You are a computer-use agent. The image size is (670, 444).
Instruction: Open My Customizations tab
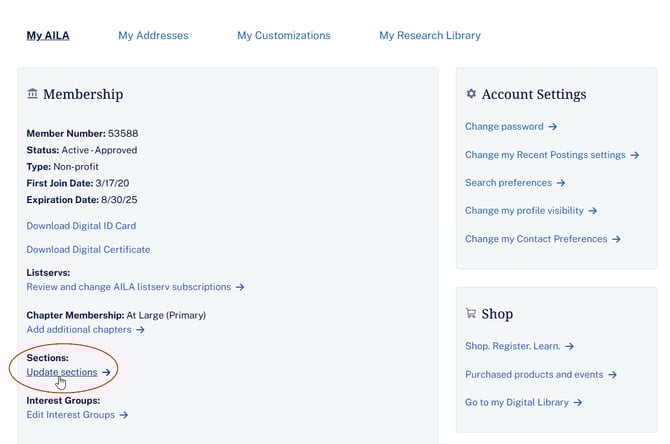point(283,35)
